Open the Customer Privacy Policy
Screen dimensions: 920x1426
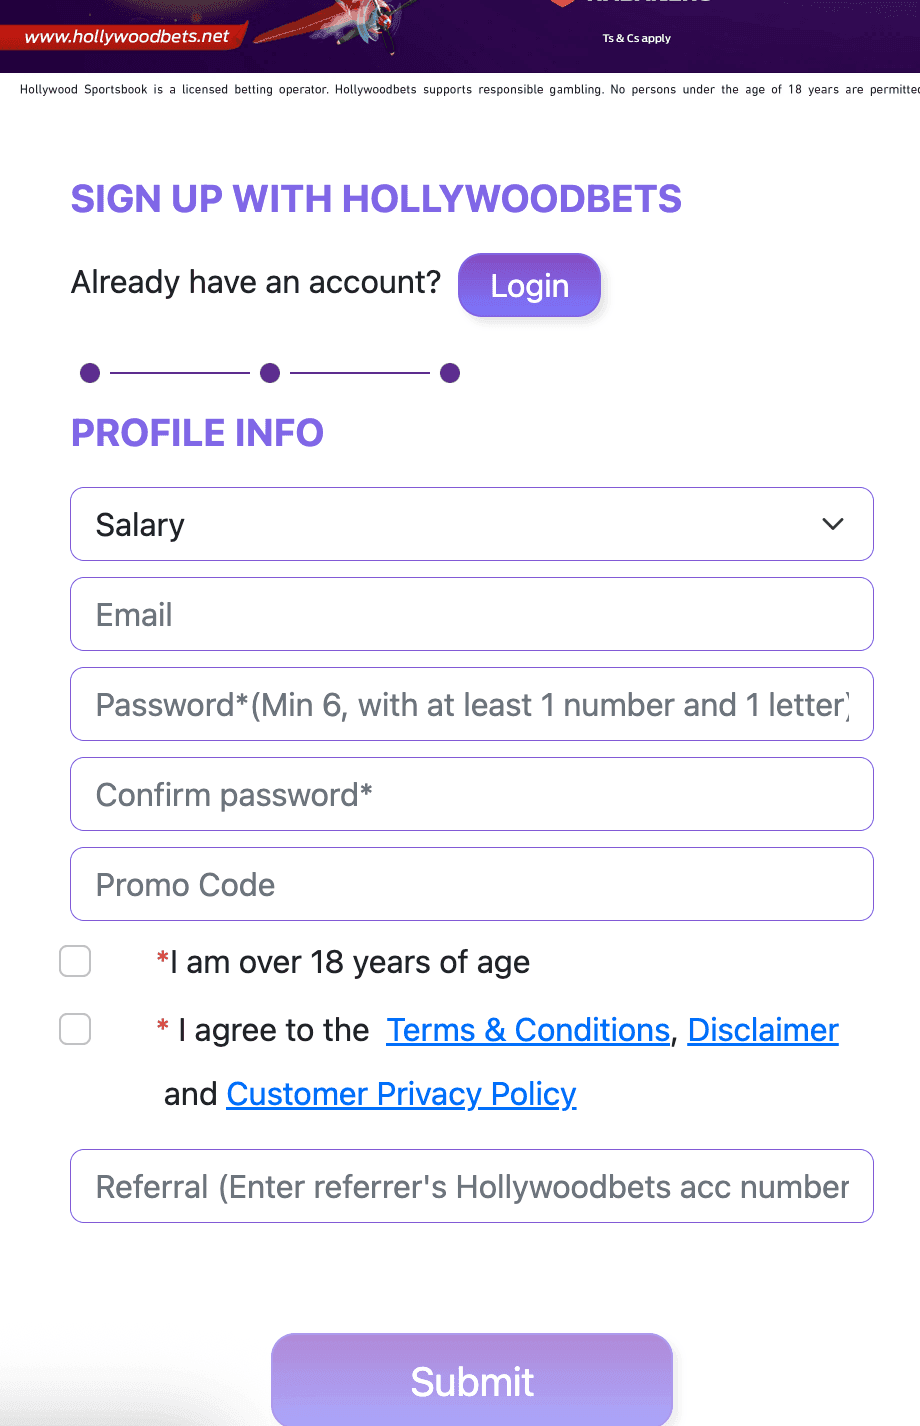click(x=401, y=1093)
